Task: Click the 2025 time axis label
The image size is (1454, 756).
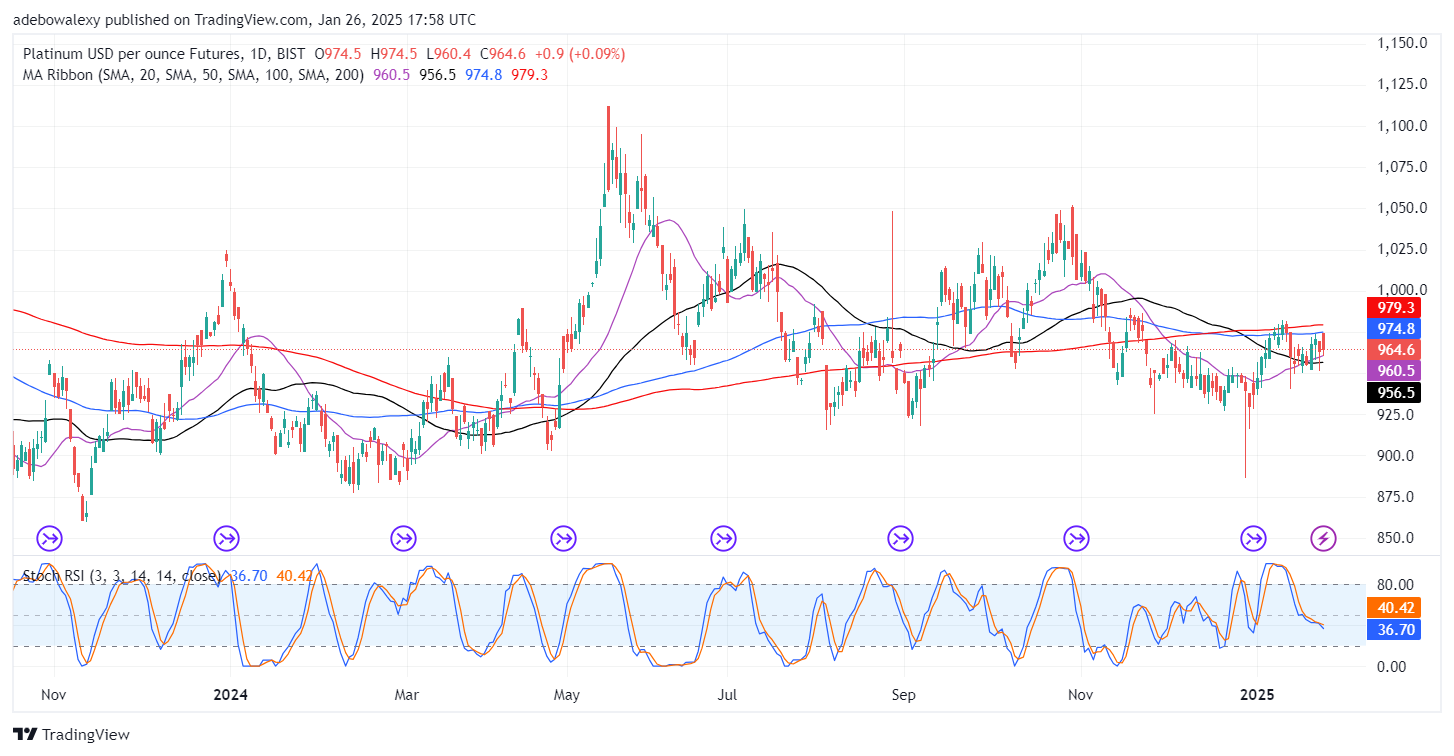Action: pyautogui.click(x=1257, y=694)
